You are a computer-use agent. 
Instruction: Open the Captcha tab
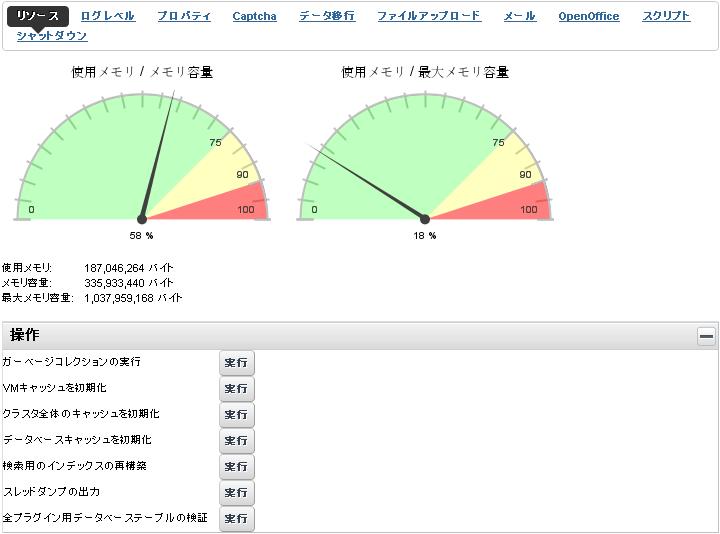tap(254, 16)
